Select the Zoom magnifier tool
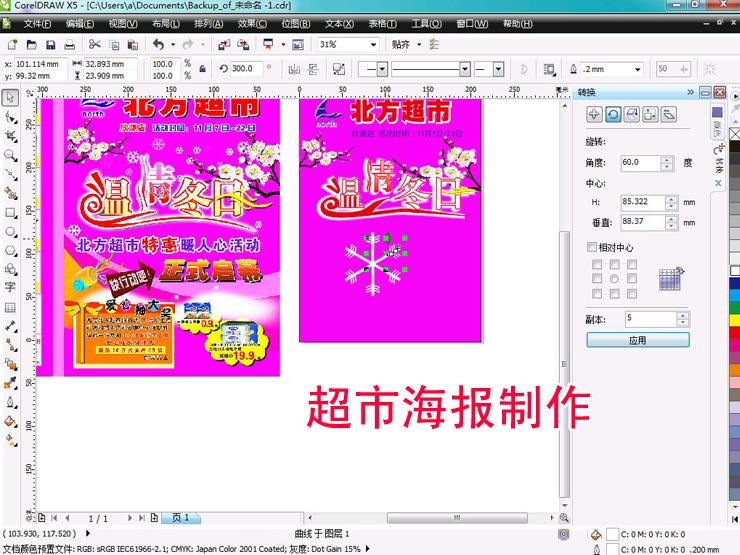740x555 pixels. pos(10,155)
